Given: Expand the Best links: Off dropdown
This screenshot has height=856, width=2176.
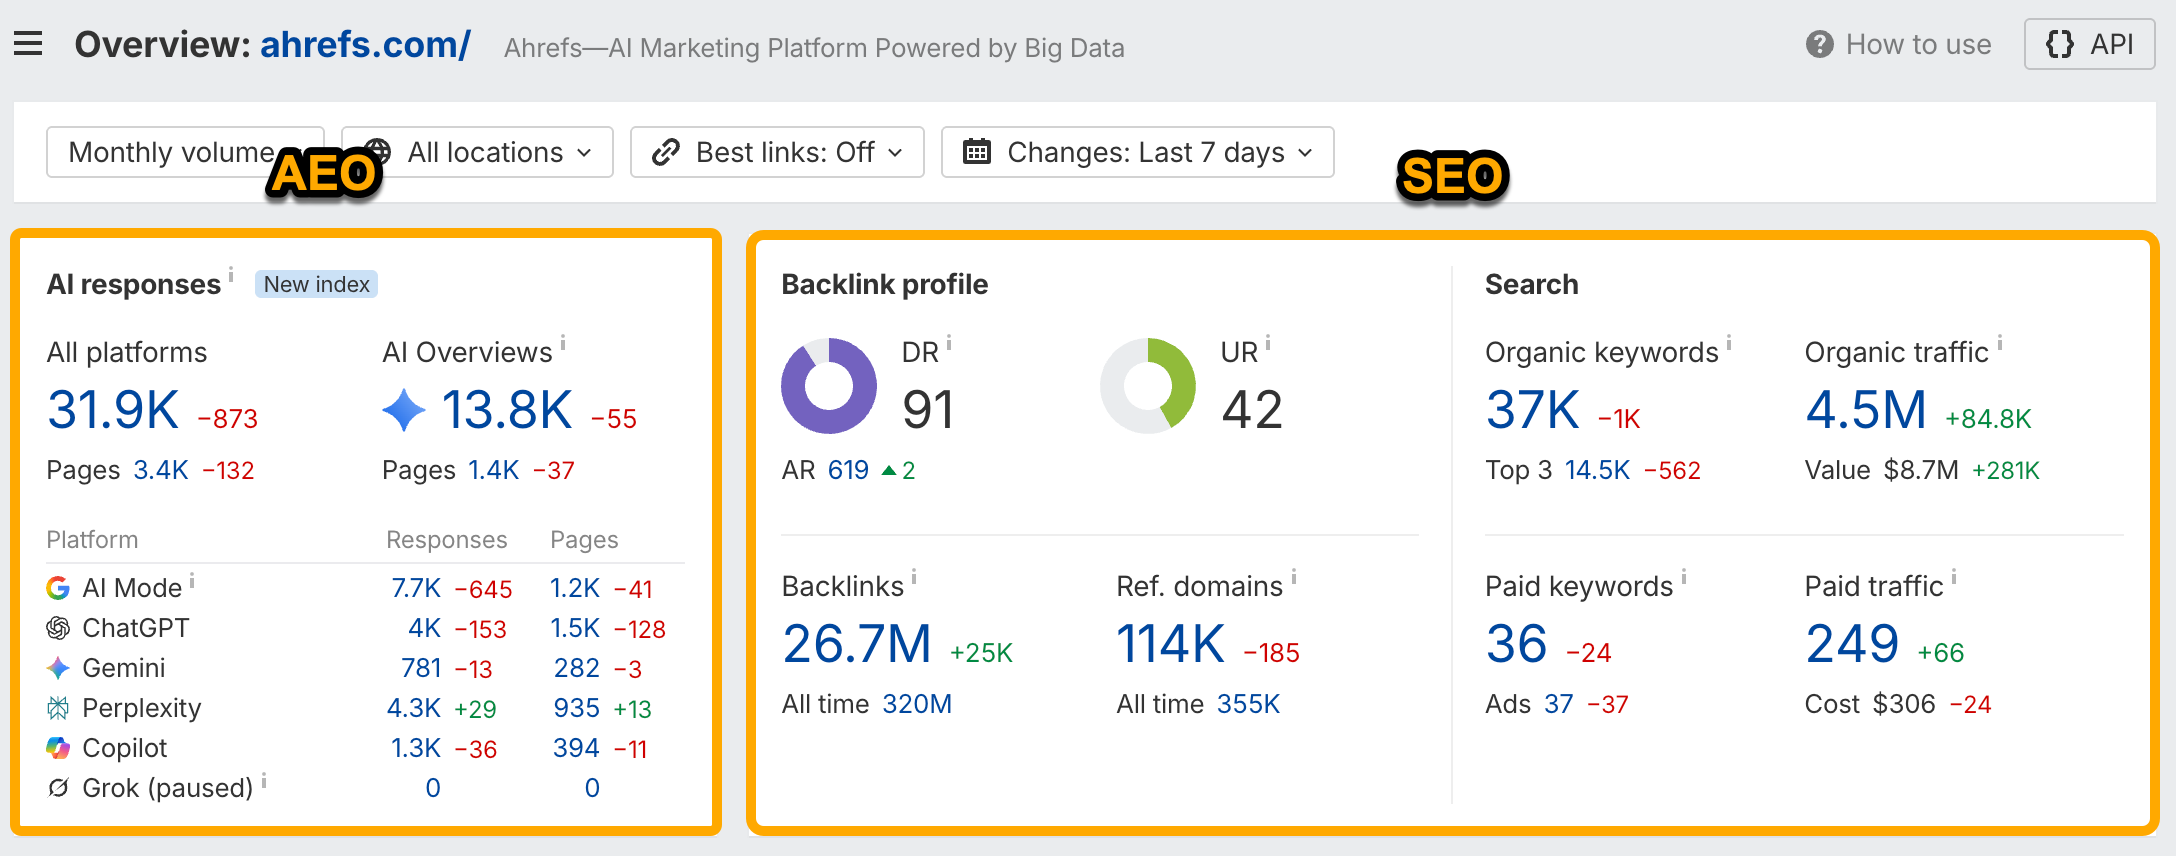Looking at the screenshot, I should pos(777,152).
